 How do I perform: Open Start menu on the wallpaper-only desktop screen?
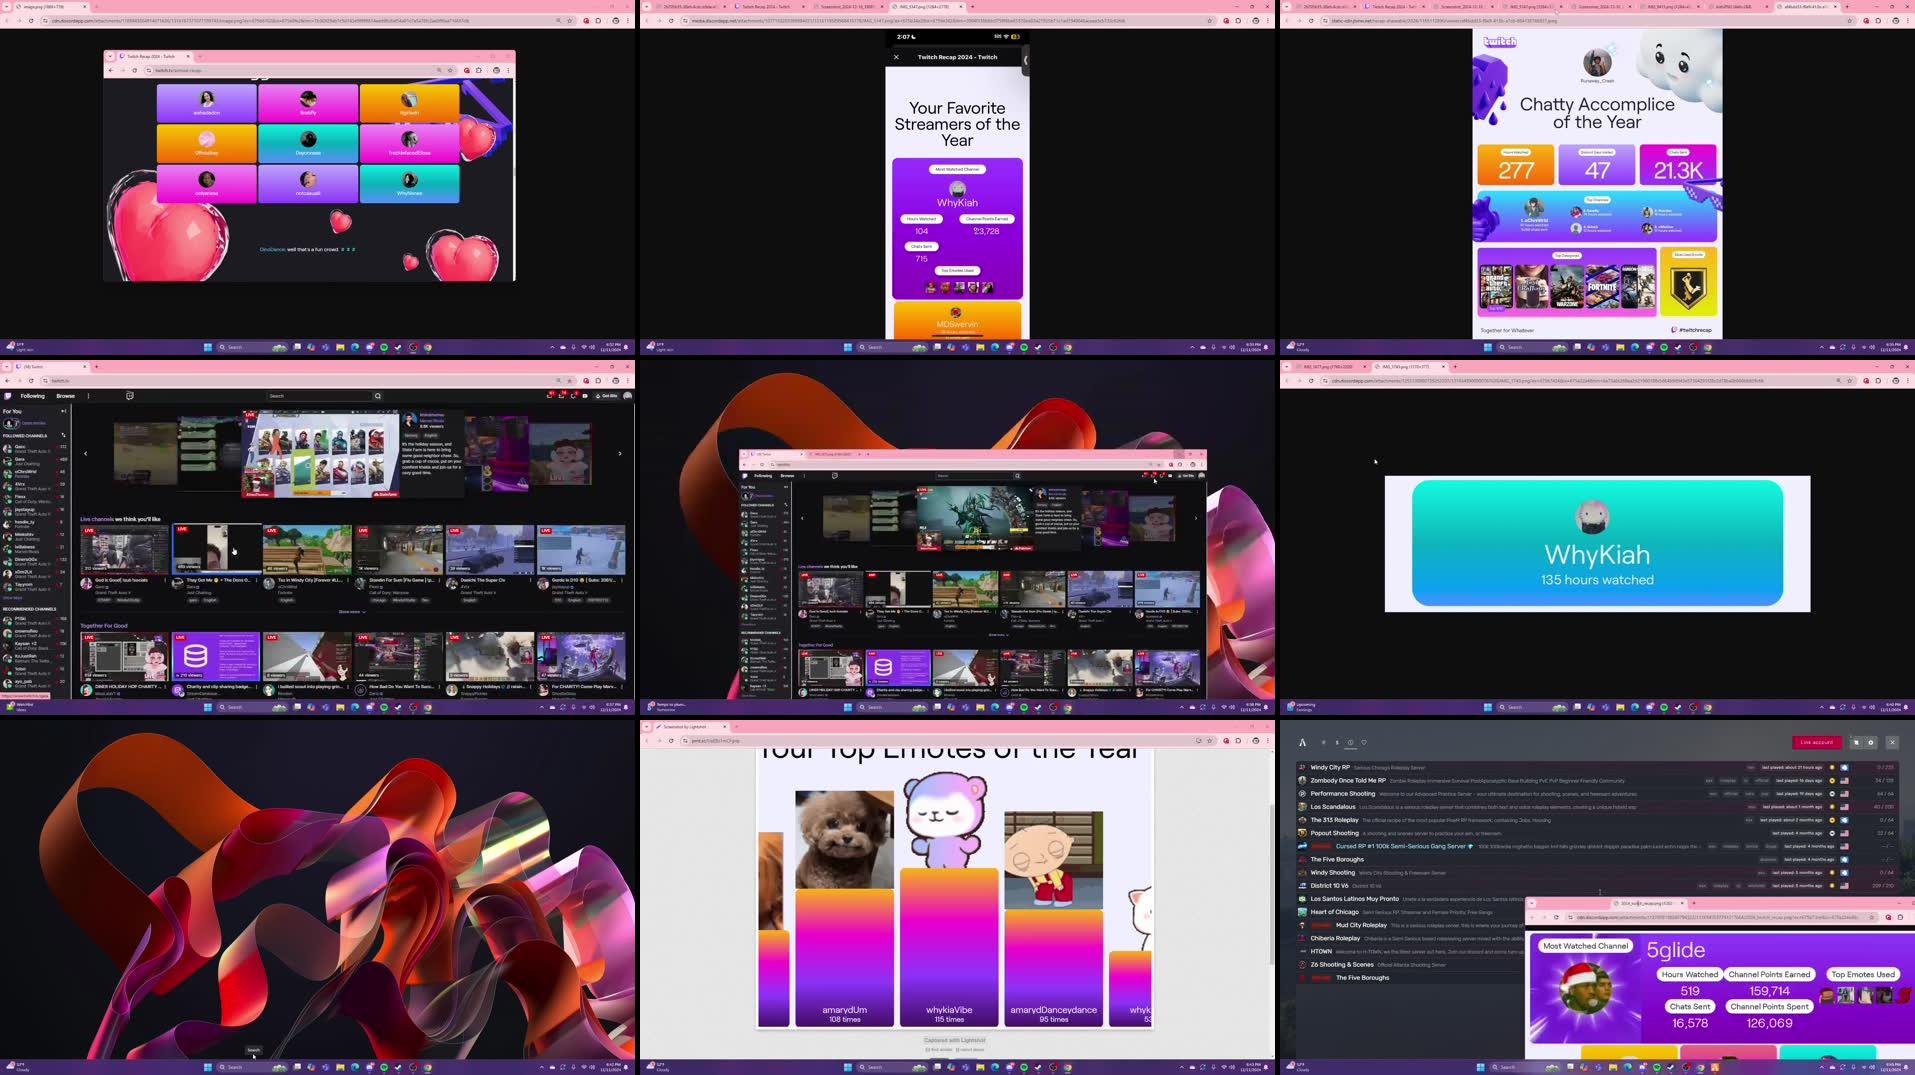click(x=207, y=1067)
